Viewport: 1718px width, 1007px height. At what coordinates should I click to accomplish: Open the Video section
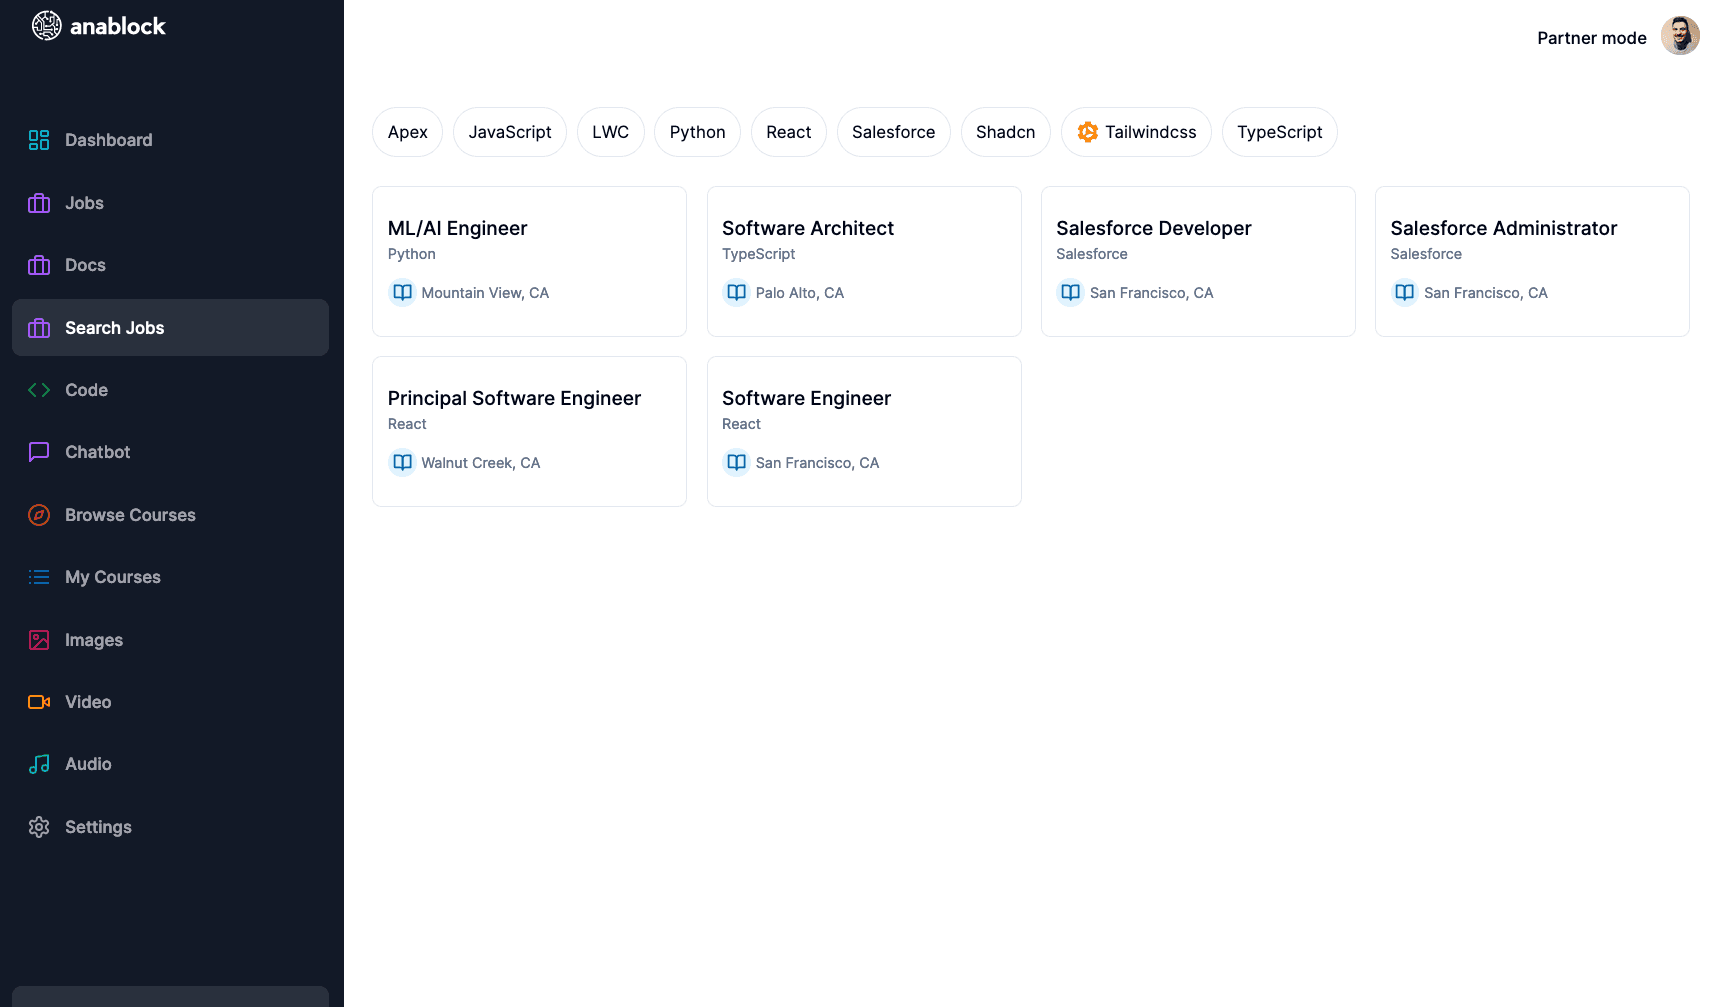click(170, 702)
